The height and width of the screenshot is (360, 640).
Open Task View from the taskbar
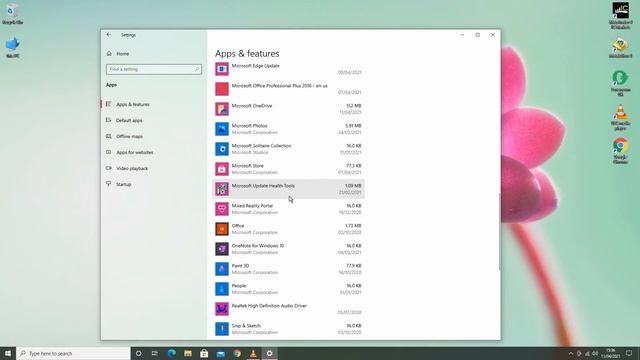coord(155,353)
